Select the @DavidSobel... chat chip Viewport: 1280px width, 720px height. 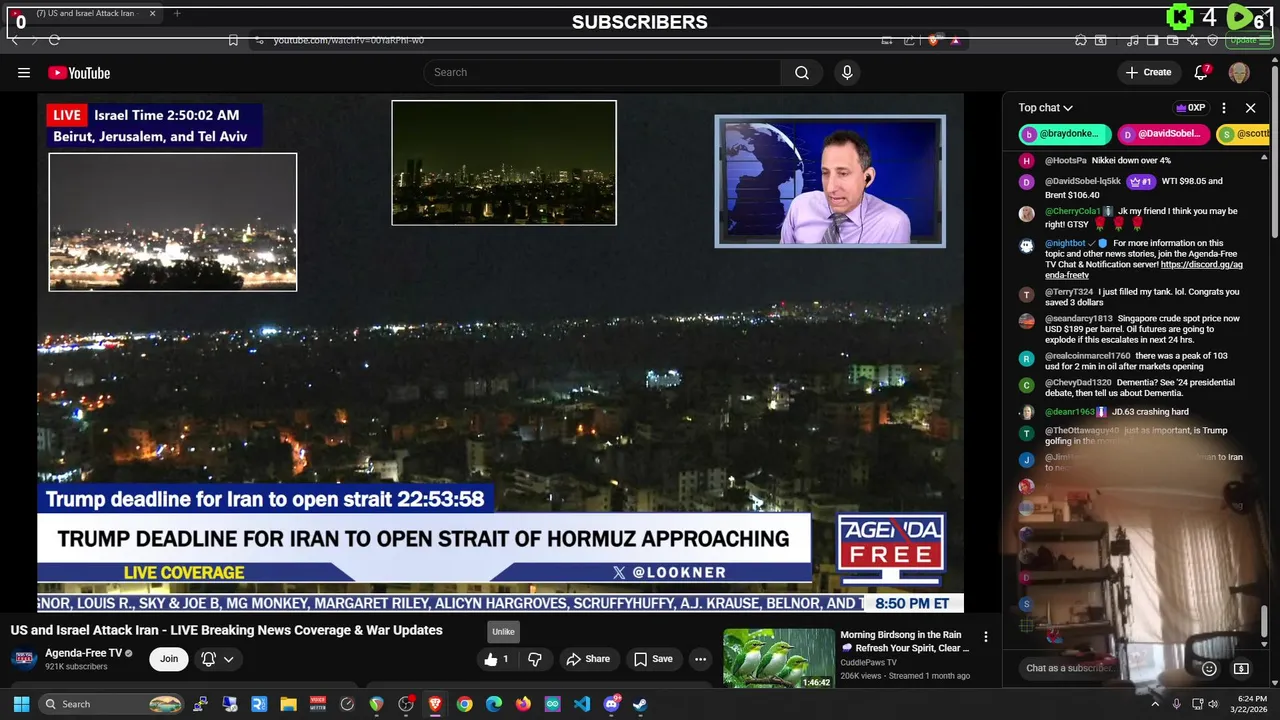click(x=1163, y=134)
